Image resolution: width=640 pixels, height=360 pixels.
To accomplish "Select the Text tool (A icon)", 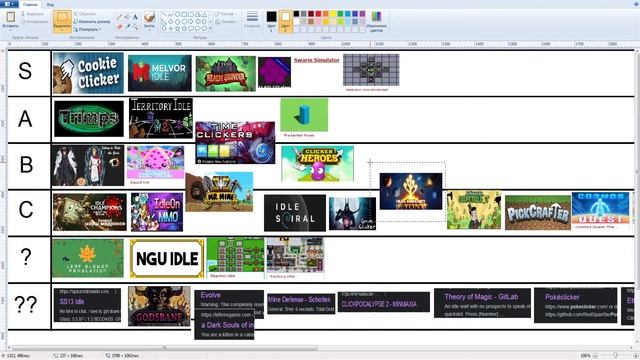I will (135, 17).
